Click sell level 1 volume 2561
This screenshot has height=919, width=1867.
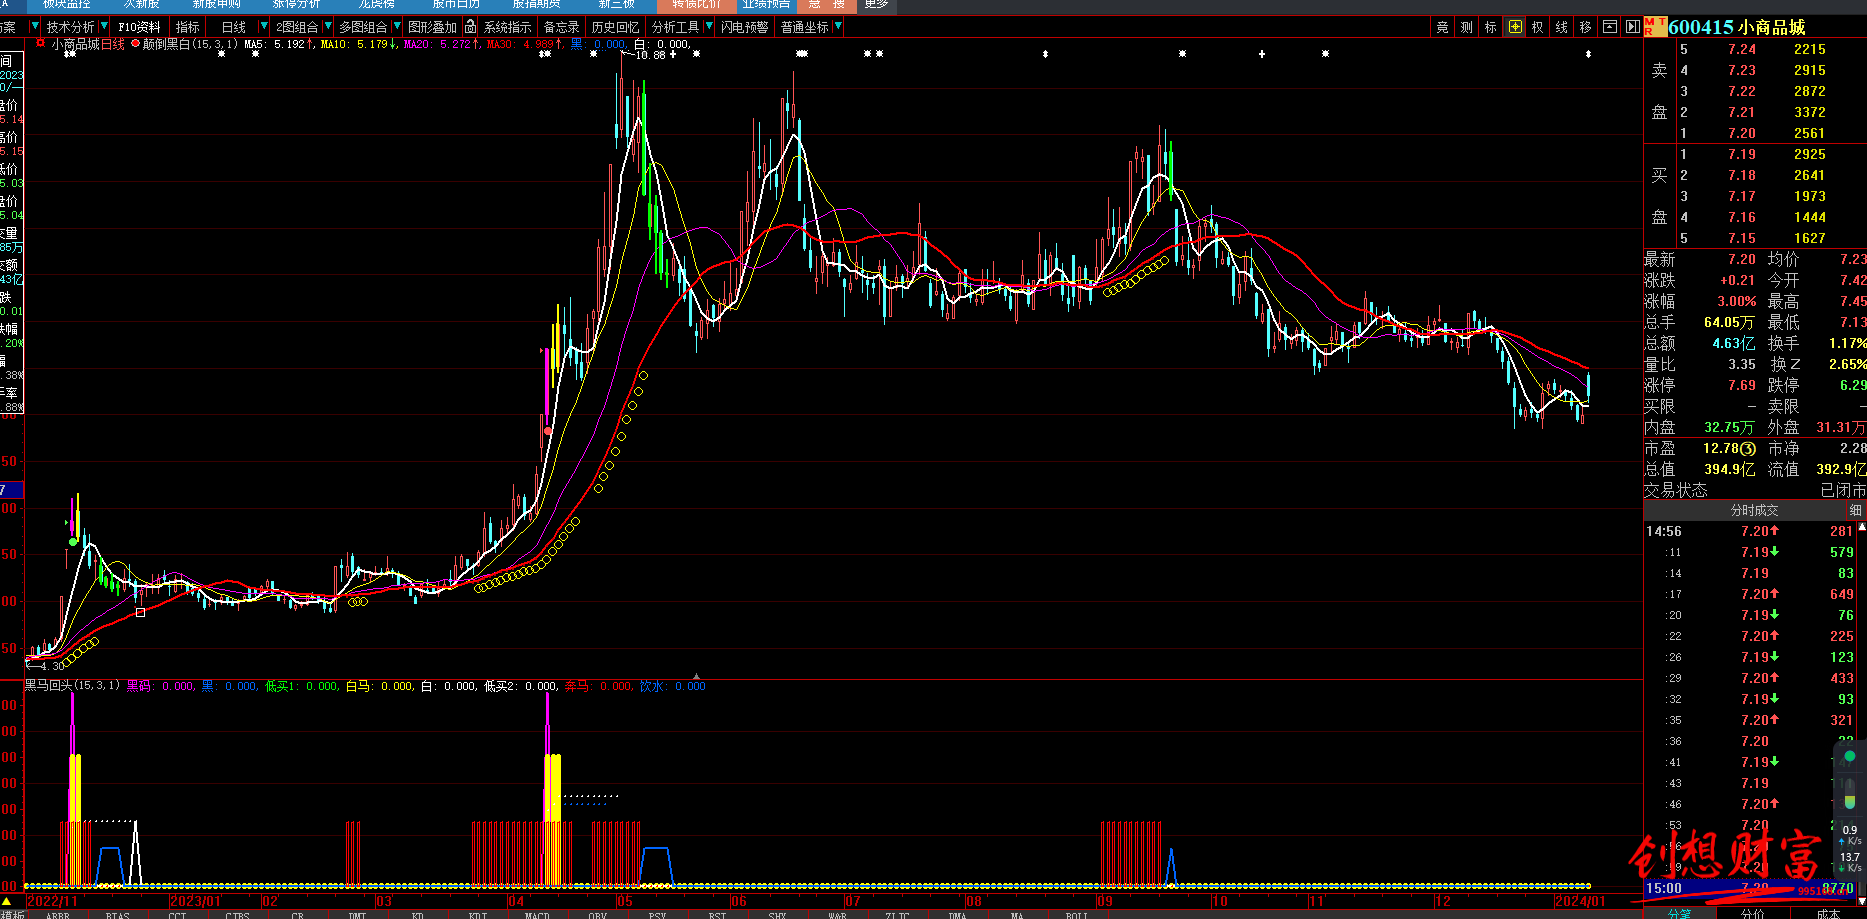pos(1810,133)
